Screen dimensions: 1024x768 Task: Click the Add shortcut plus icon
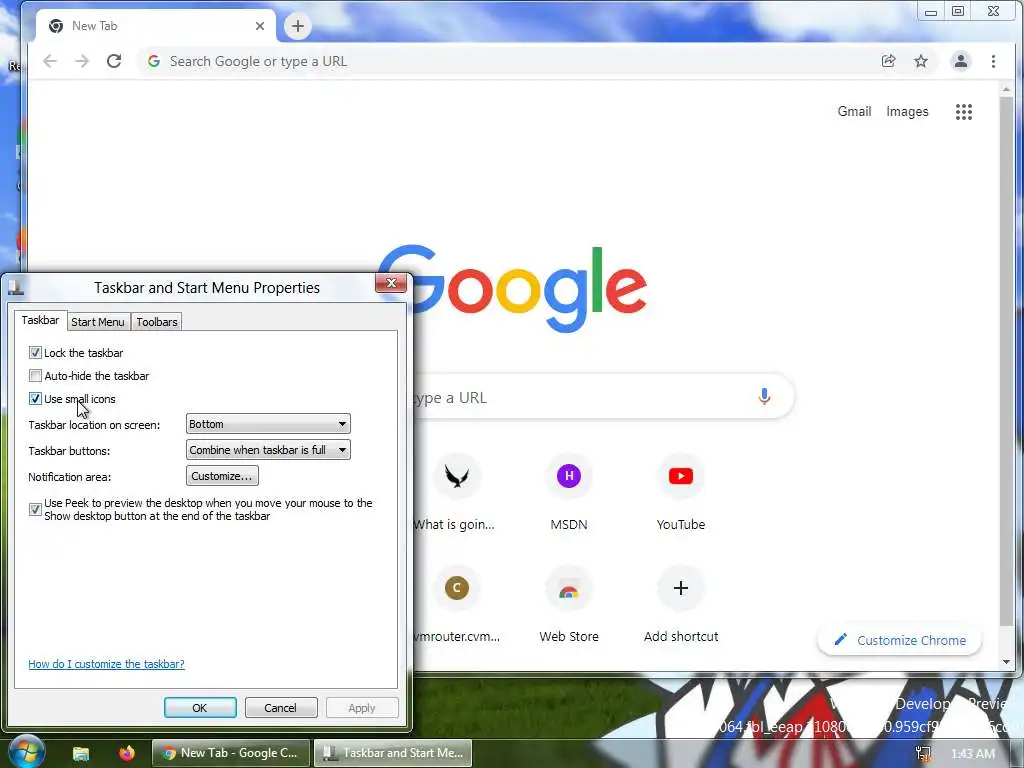coord(680,588)
